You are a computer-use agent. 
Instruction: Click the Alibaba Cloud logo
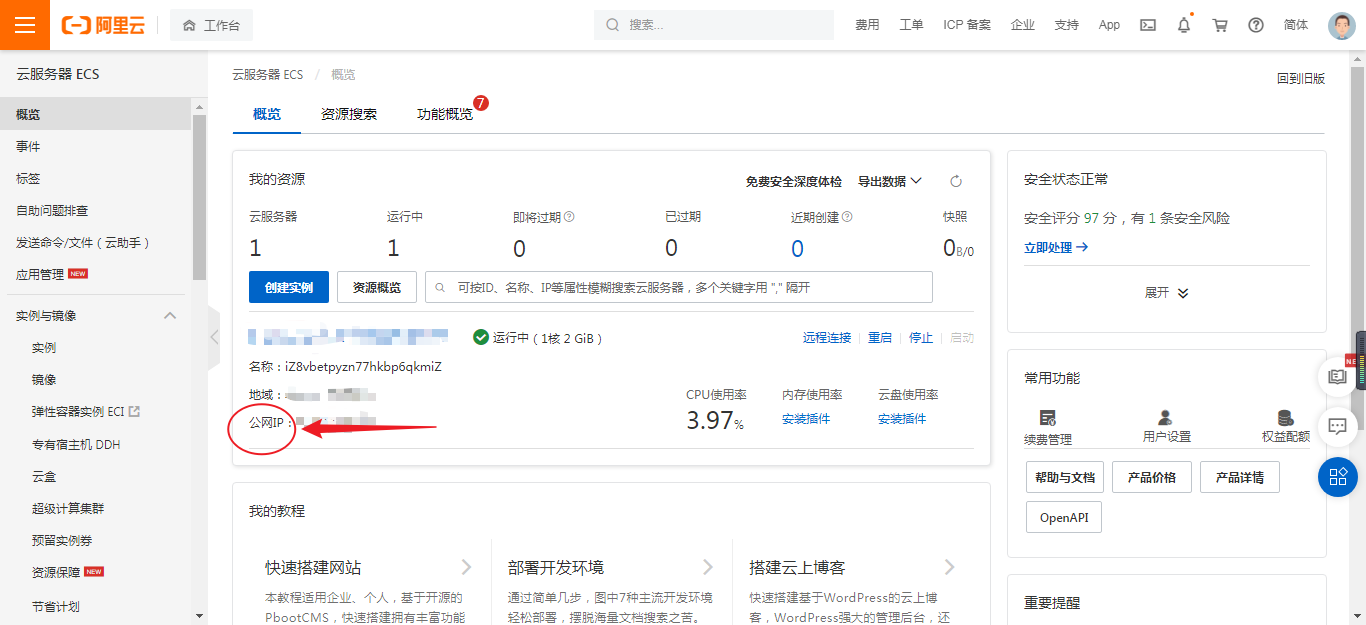pos(103,25)
